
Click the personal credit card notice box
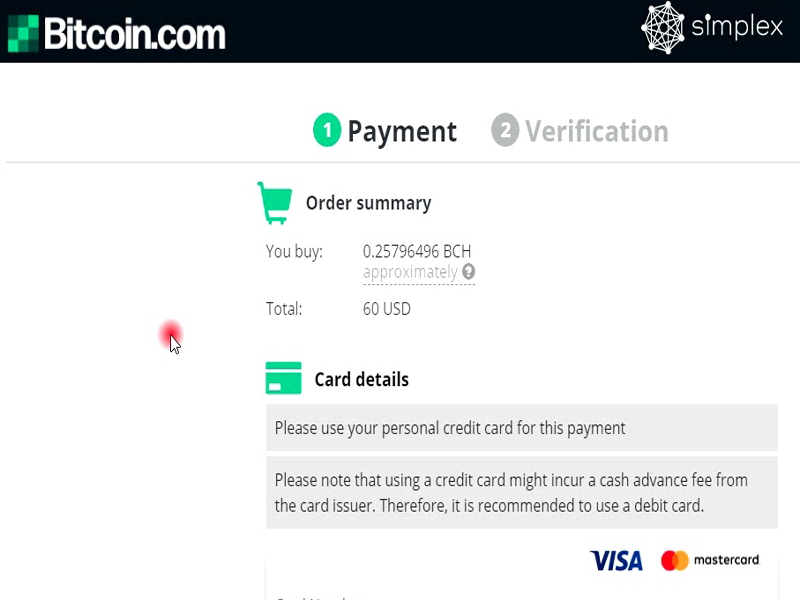pyautogui.click(x=521, y=428)
